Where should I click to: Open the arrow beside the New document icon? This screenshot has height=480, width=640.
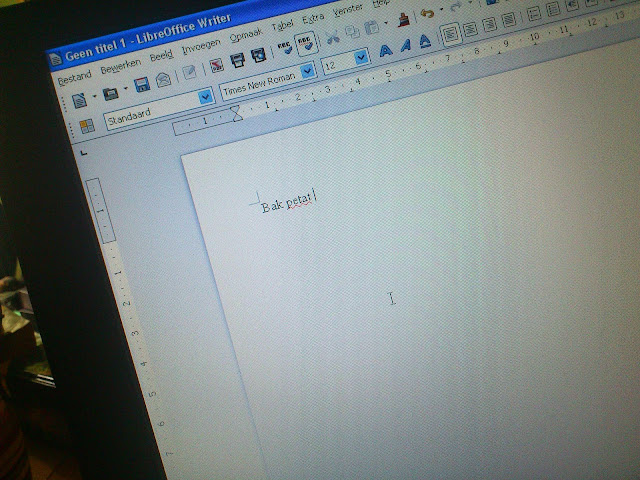(x=94, y=97)
